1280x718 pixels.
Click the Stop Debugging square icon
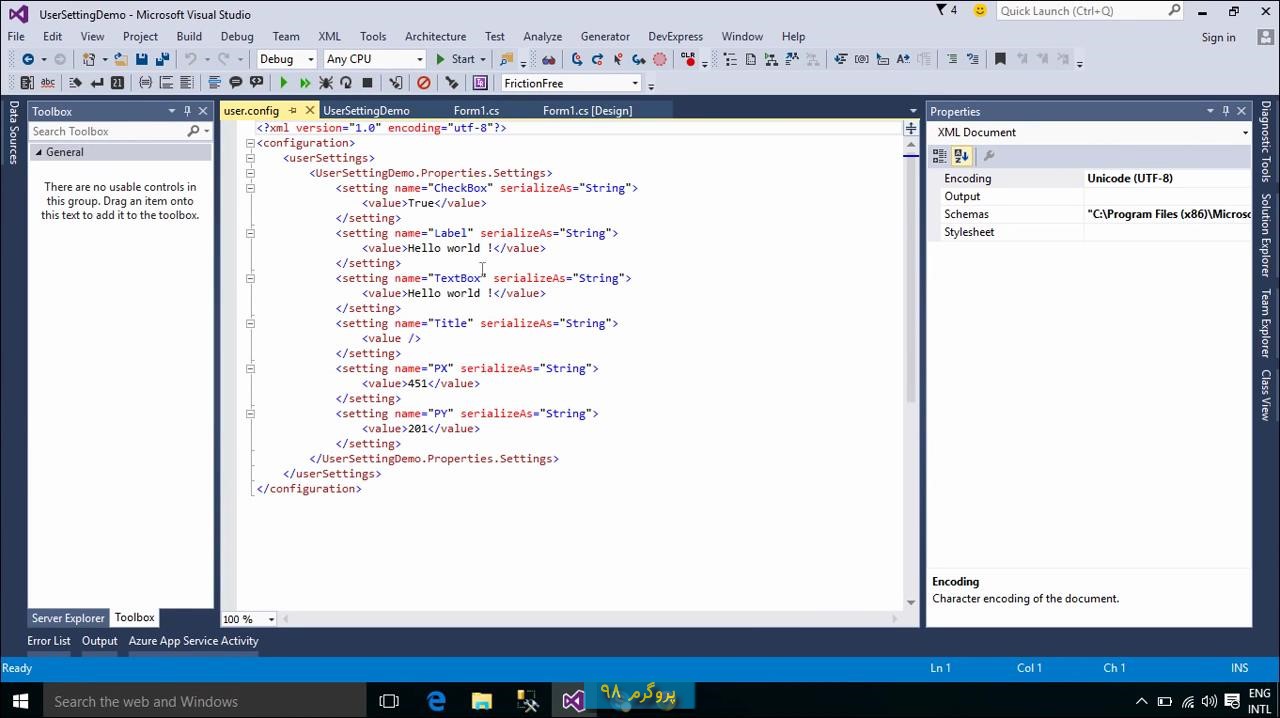[x=369, y=82]
